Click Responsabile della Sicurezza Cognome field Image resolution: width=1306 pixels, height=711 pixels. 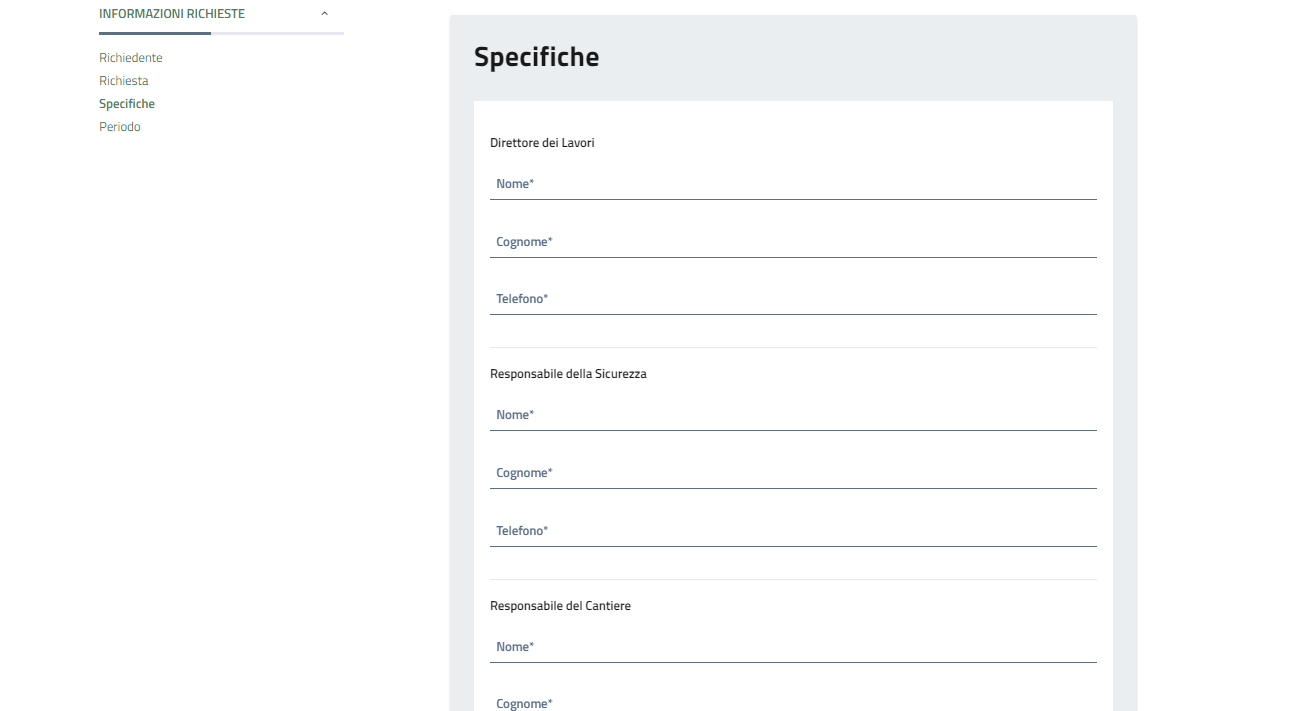click(792, 473)
